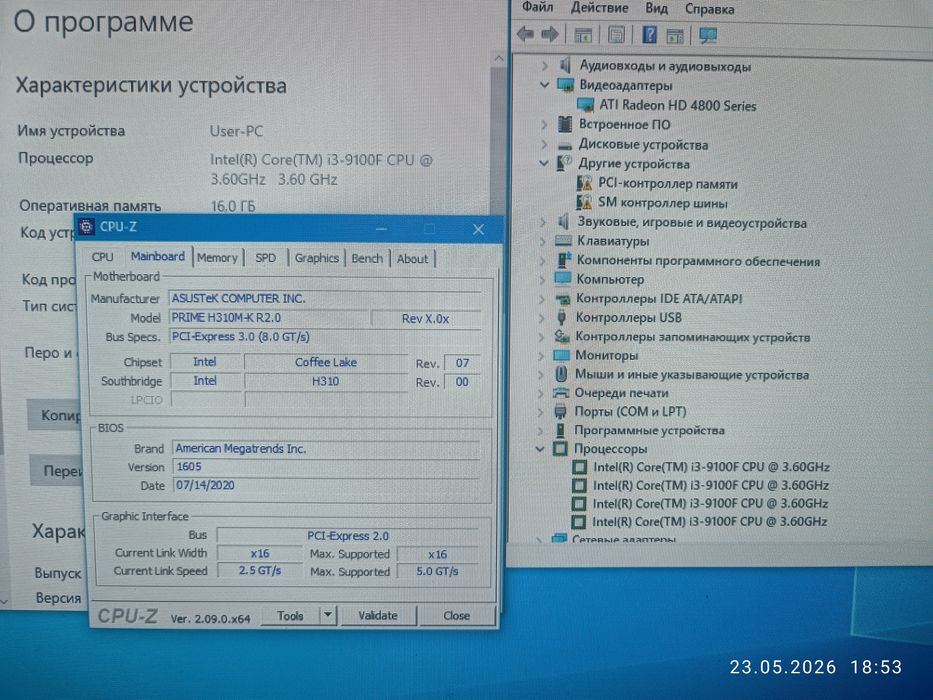The image size is (933, 700).
Task: Open the Справка menu
Action: (x=709, y=9)
